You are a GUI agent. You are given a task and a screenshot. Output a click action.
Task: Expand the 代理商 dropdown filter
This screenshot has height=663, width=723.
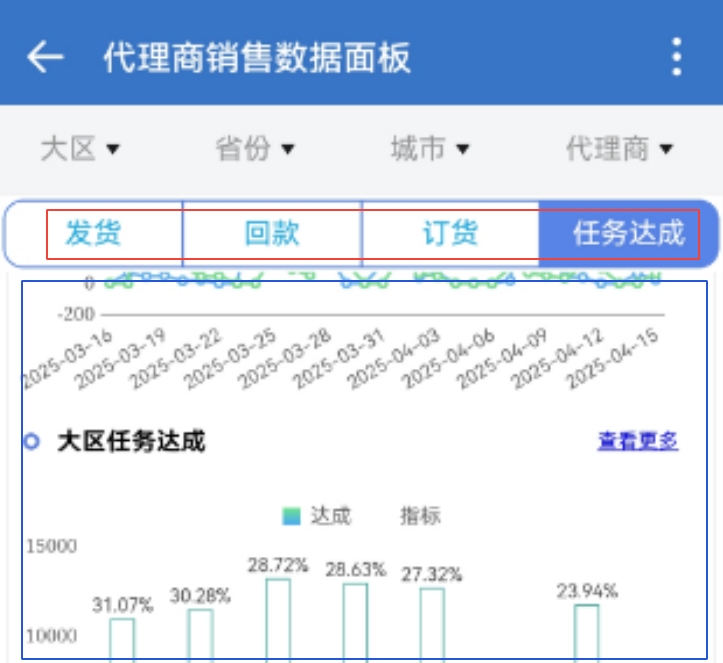point(619,148)
